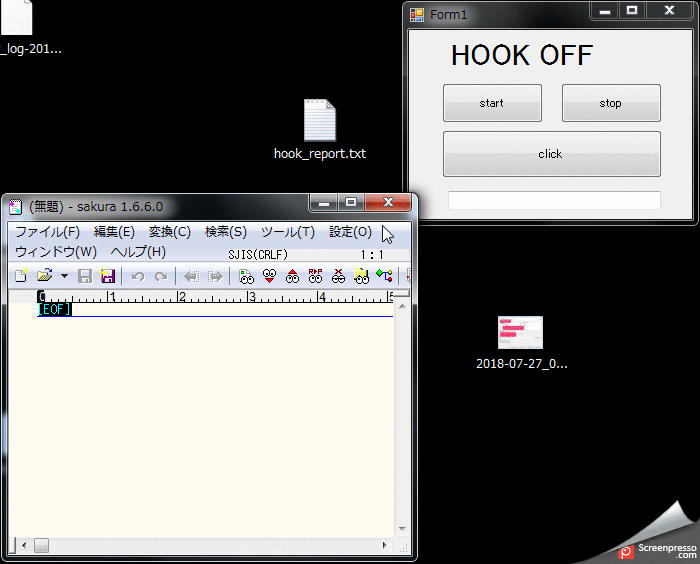Click the Find Previous up-arrow eyes icon

pos(292,276)
